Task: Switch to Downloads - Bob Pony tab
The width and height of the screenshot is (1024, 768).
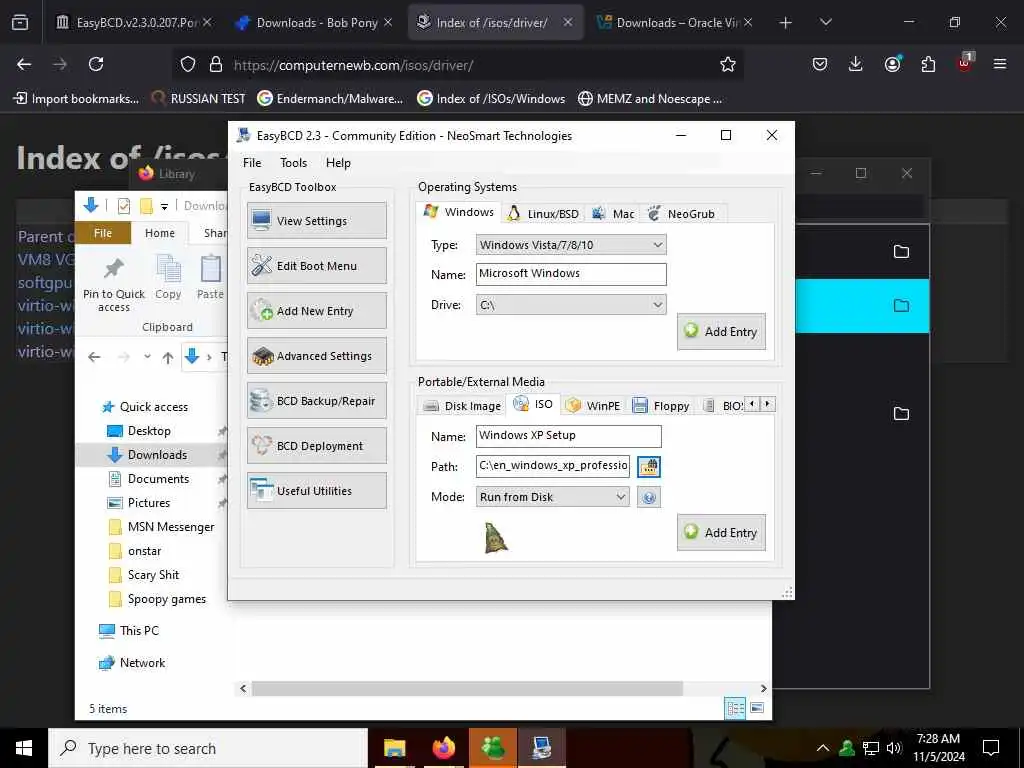Action: [x=313, y=23]
